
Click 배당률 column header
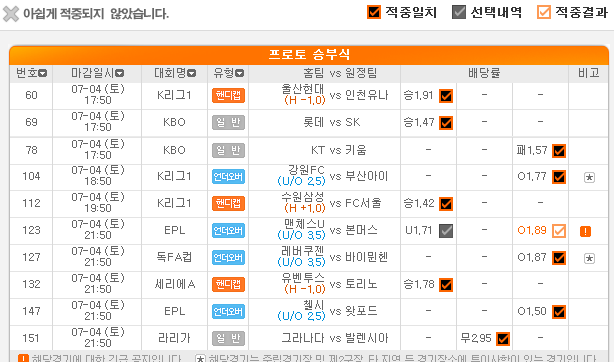tap(484, 73)
